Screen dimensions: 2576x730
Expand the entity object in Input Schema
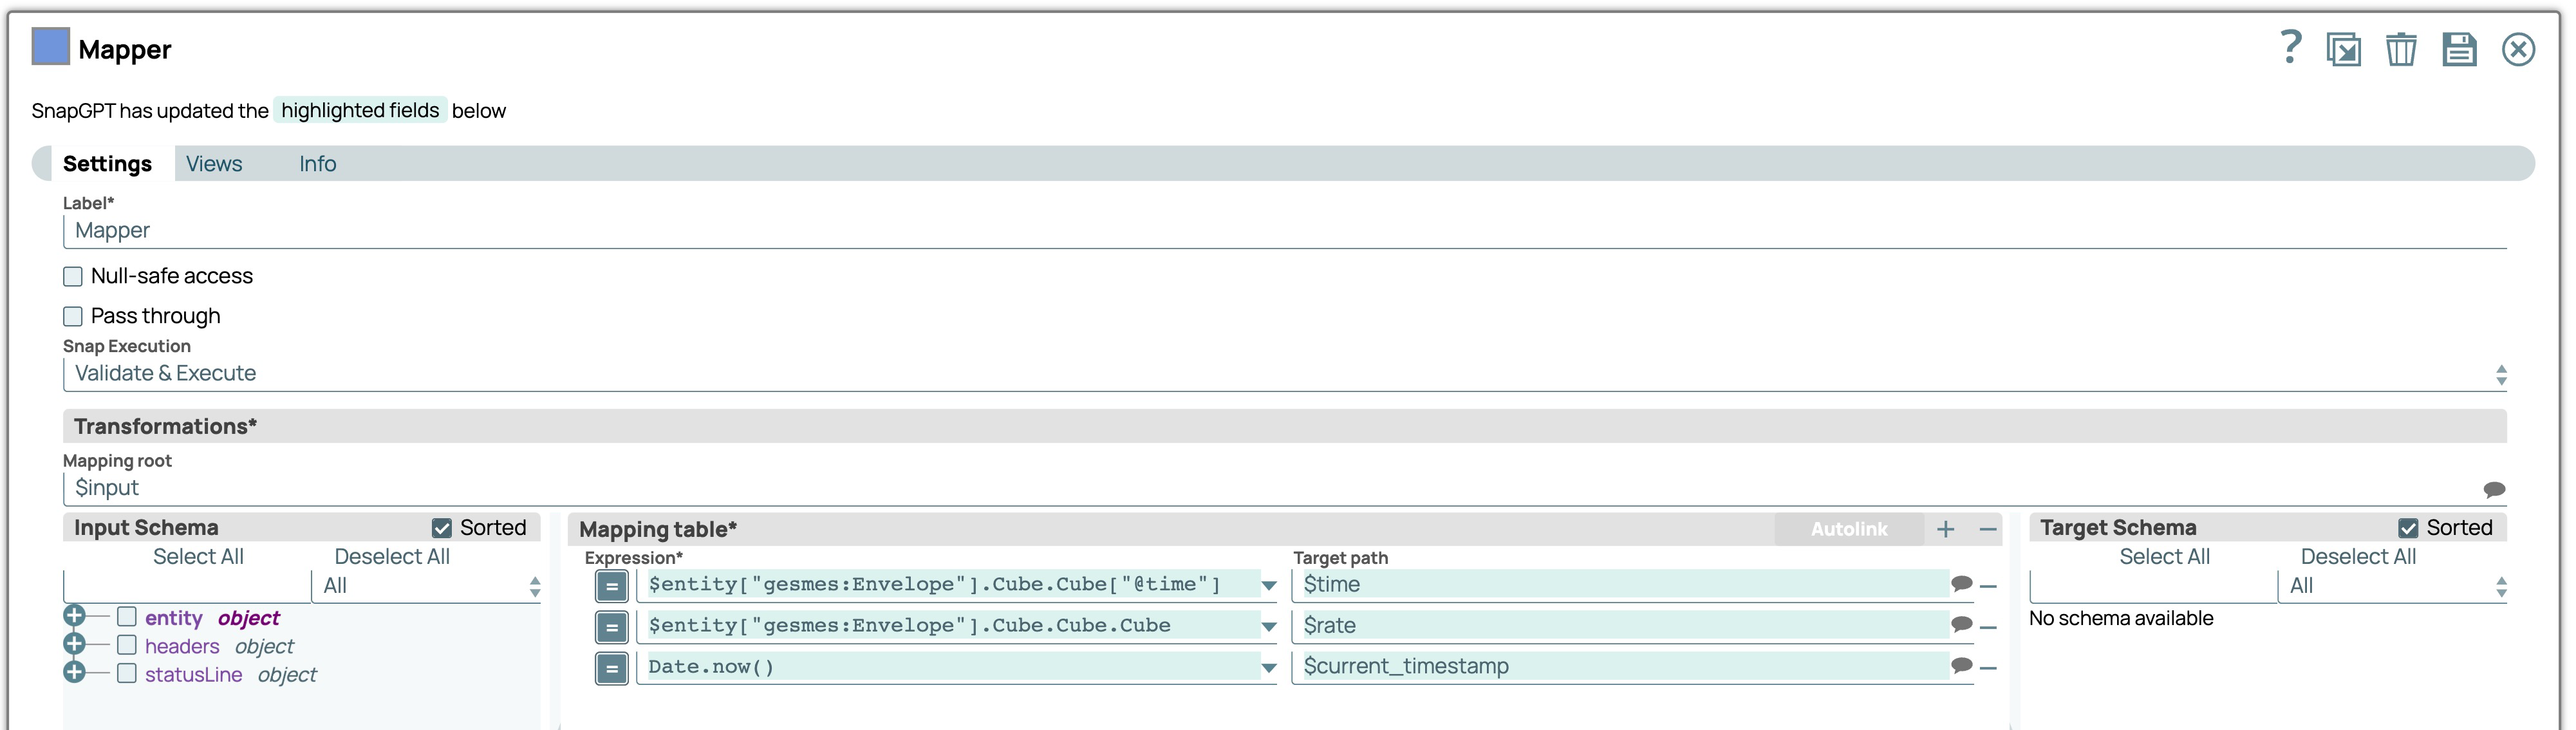point(75,617)
